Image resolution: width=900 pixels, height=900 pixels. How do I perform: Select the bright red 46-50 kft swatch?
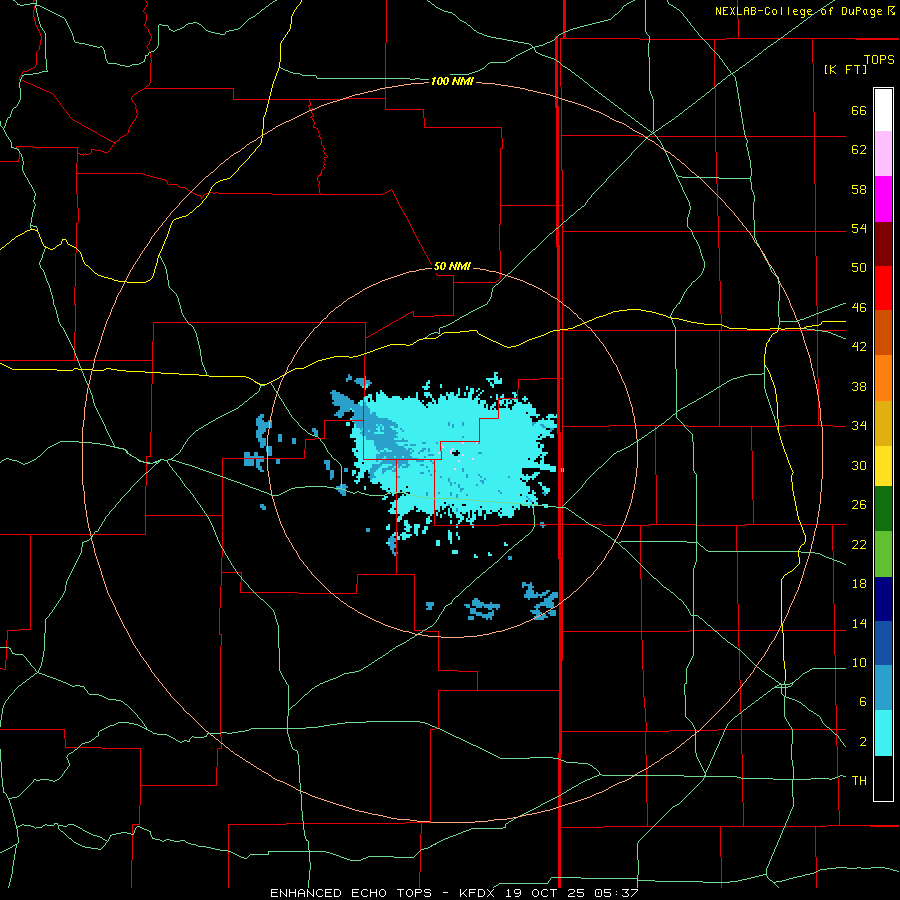coord(883,288)
